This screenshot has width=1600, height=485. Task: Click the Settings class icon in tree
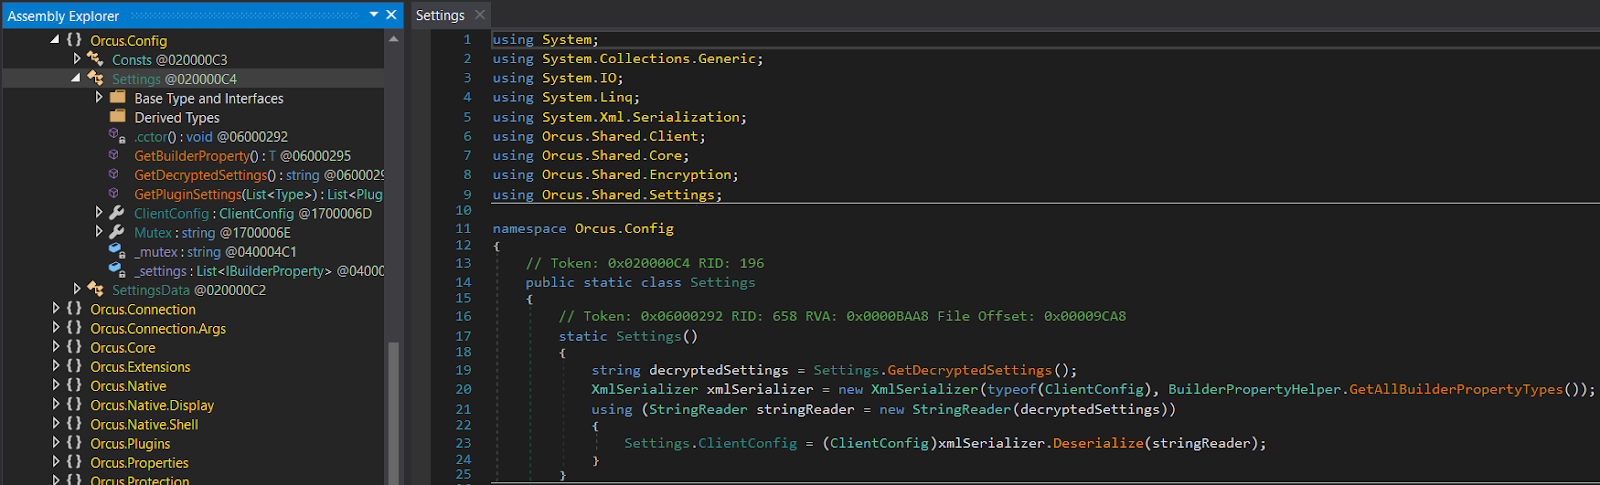click(96, 78)
